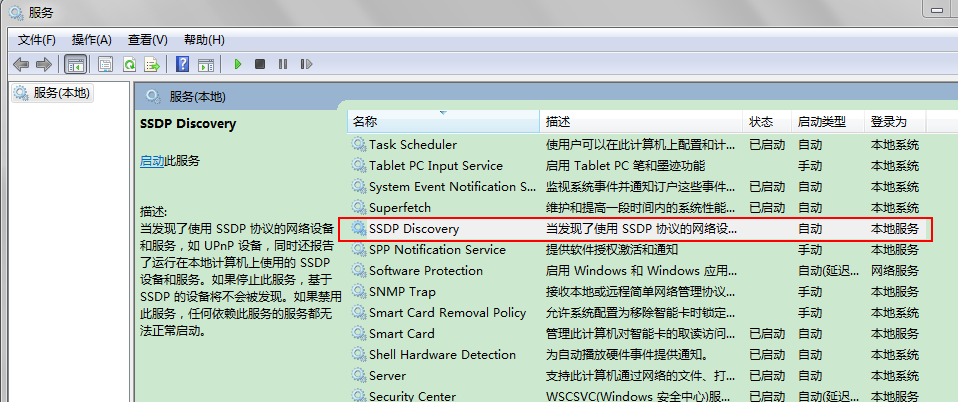
Task: Open the 查看(V) menu
Action: pos(147,40)
